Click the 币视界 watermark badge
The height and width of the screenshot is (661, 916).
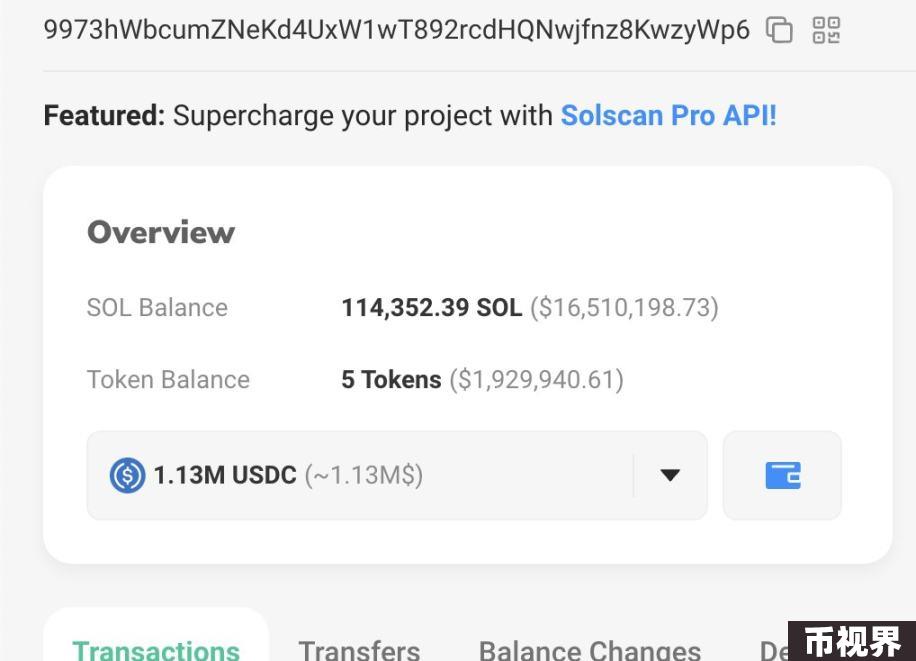pos(852,641)
